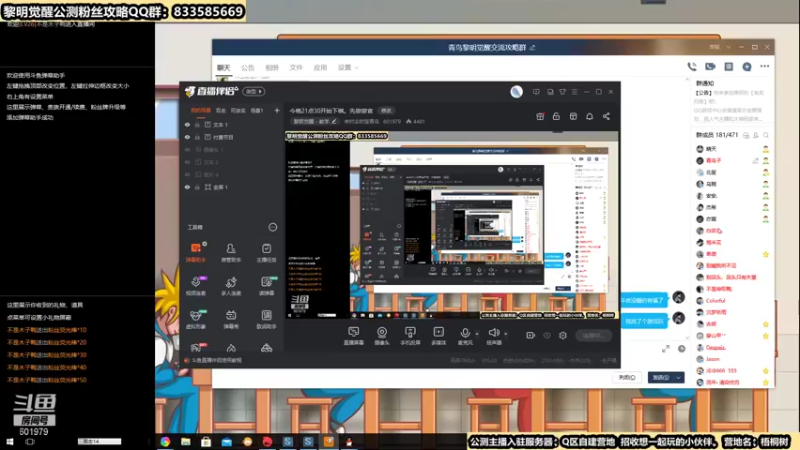This screenshot has height=450, width=800.
Task: Open the 读弹幕 tool
Action: 266,286
